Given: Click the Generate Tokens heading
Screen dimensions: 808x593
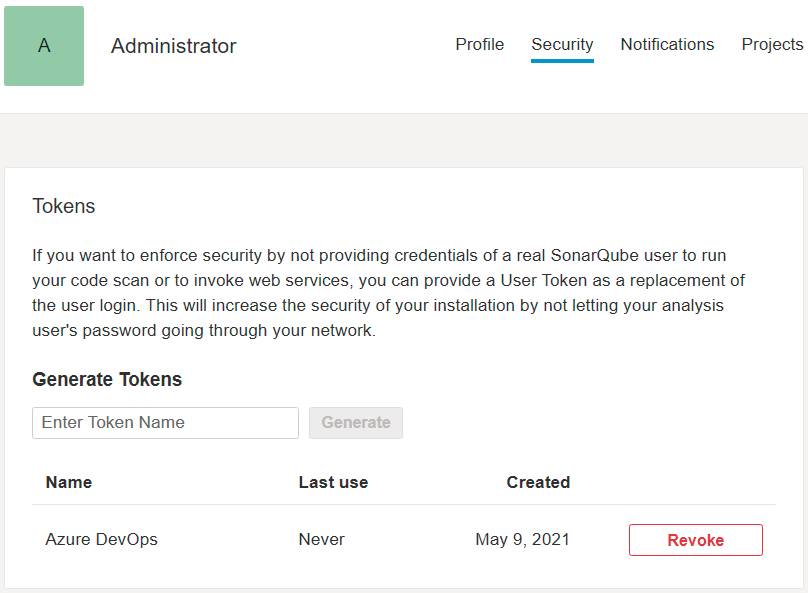Looking at the screenshot, I should (x=107, y=379).
